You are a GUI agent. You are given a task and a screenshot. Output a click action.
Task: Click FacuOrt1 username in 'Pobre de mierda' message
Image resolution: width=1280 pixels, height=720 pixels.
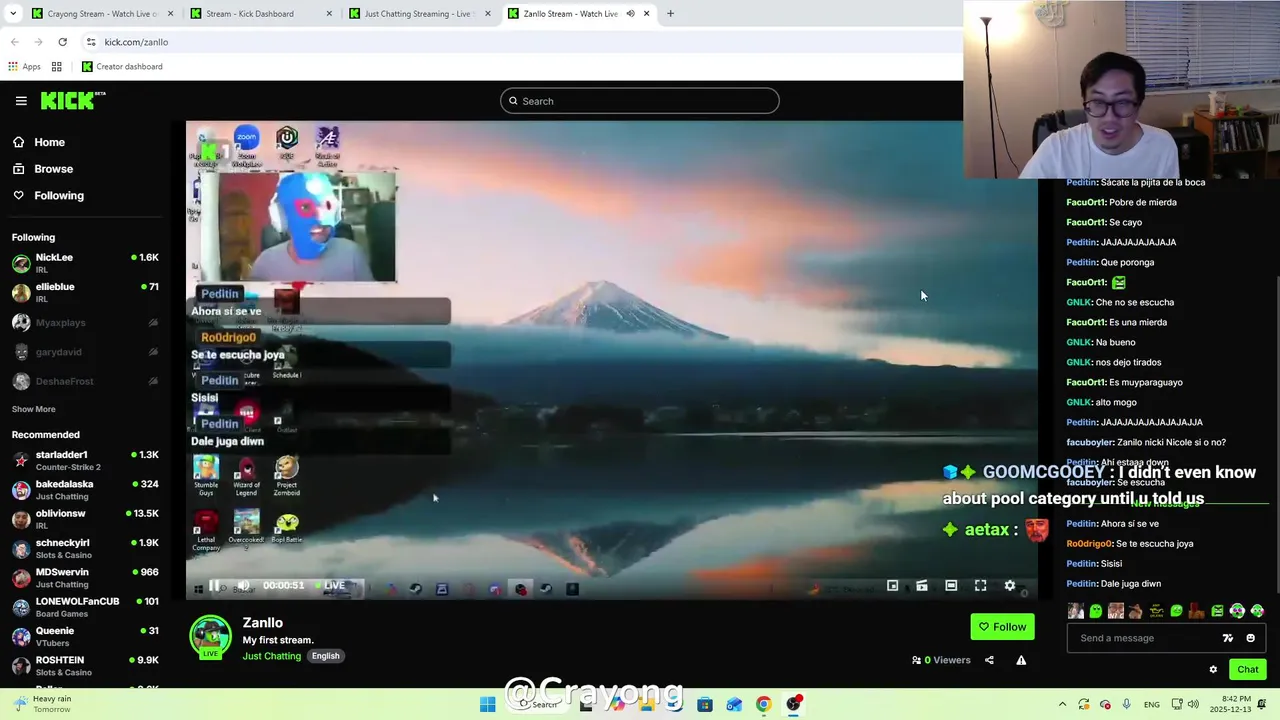[1085, 202]
